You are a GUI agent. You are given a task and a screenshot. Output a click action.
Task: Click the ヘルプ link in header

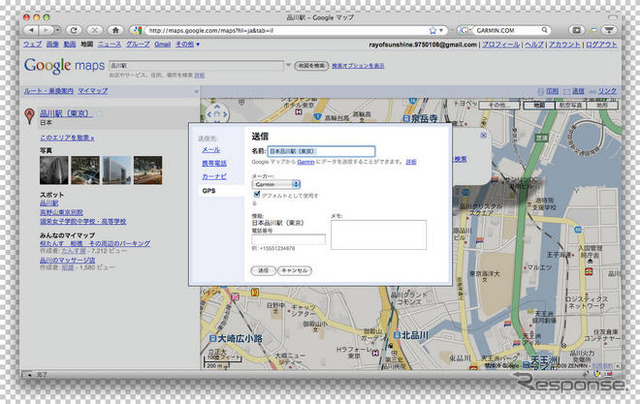pos(534,44)
